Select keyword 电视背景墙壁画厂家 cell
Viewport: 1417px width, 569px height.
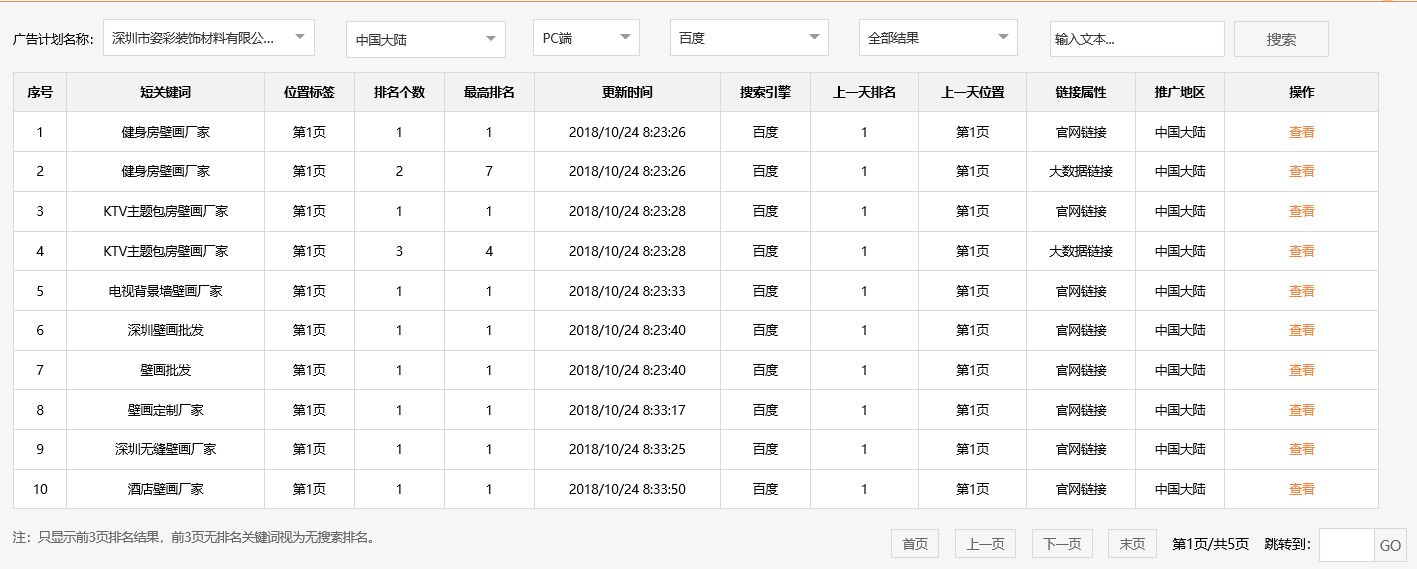[x=165, y=291]
